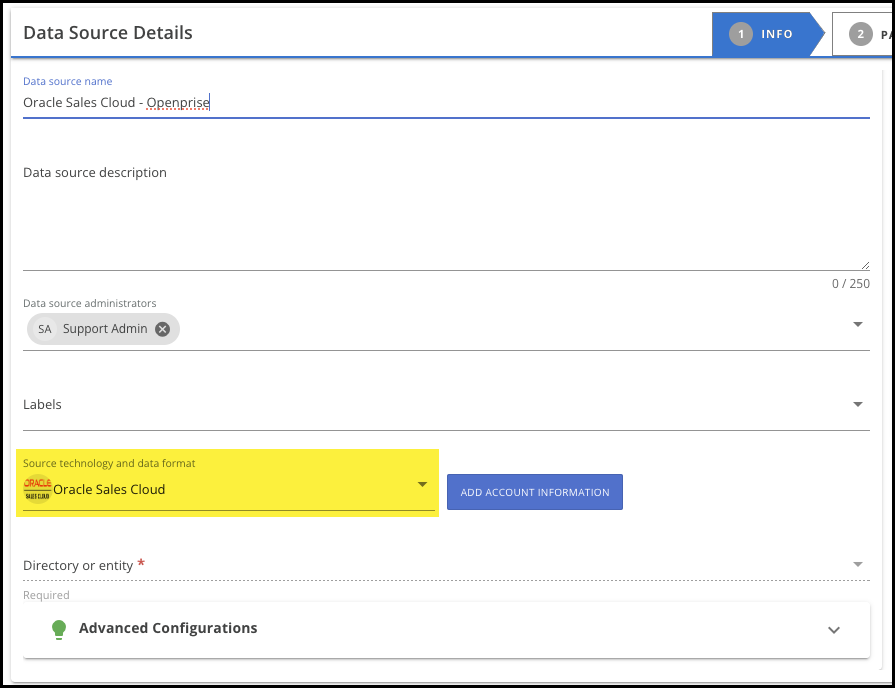Open the Directory or entity dropdown arrow
Viewport: 895px width, 688px height.
(x=857, y=565)
